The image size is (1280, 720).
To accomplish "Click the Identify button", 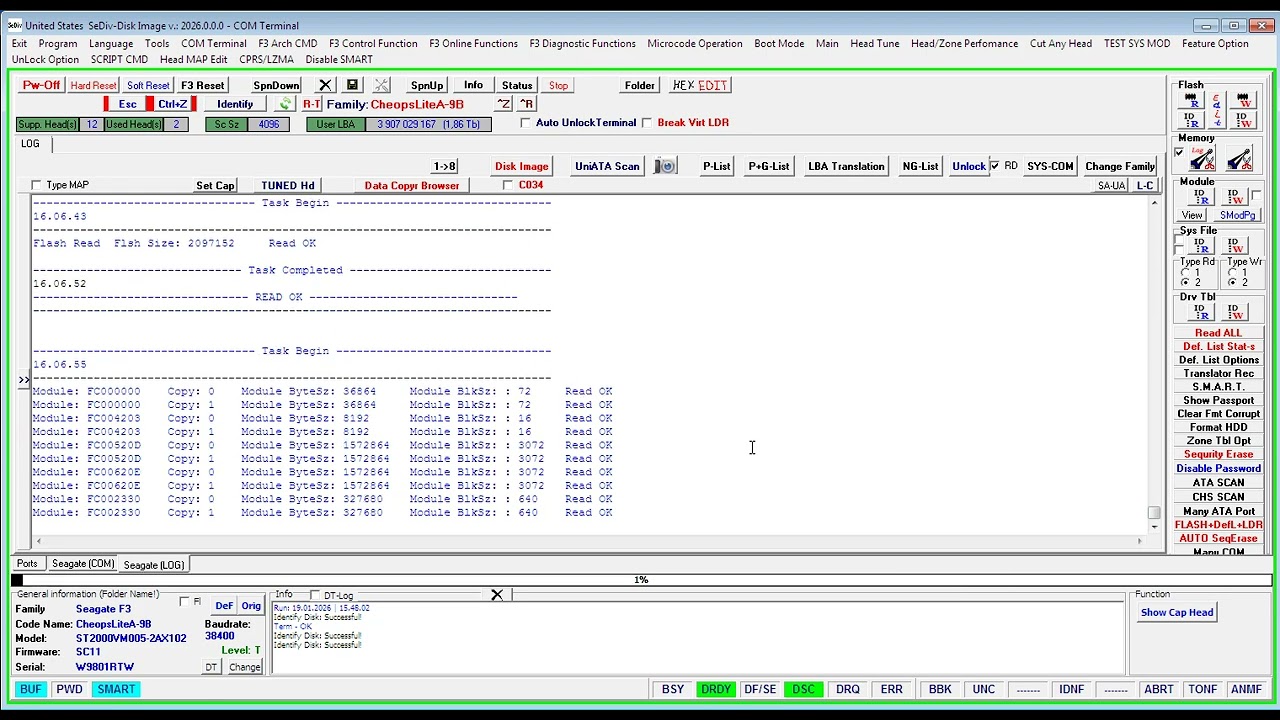I will coord(235,104).
